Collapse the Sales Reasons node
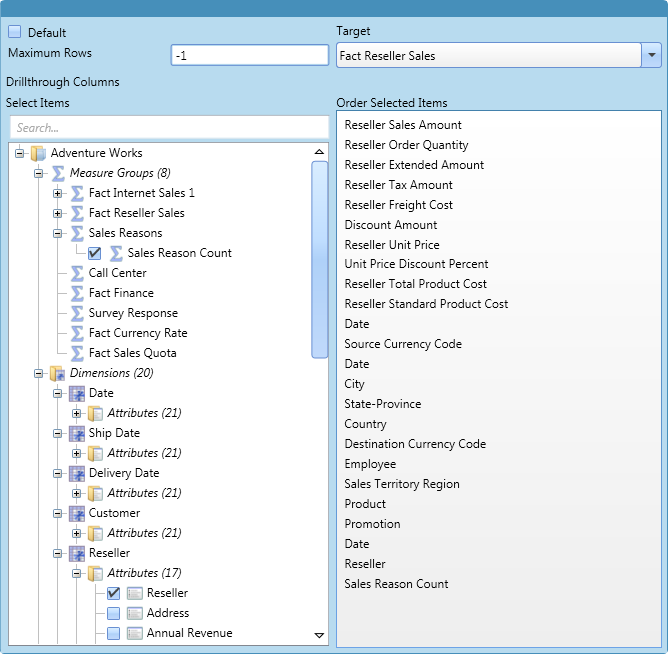 [58, 233]
